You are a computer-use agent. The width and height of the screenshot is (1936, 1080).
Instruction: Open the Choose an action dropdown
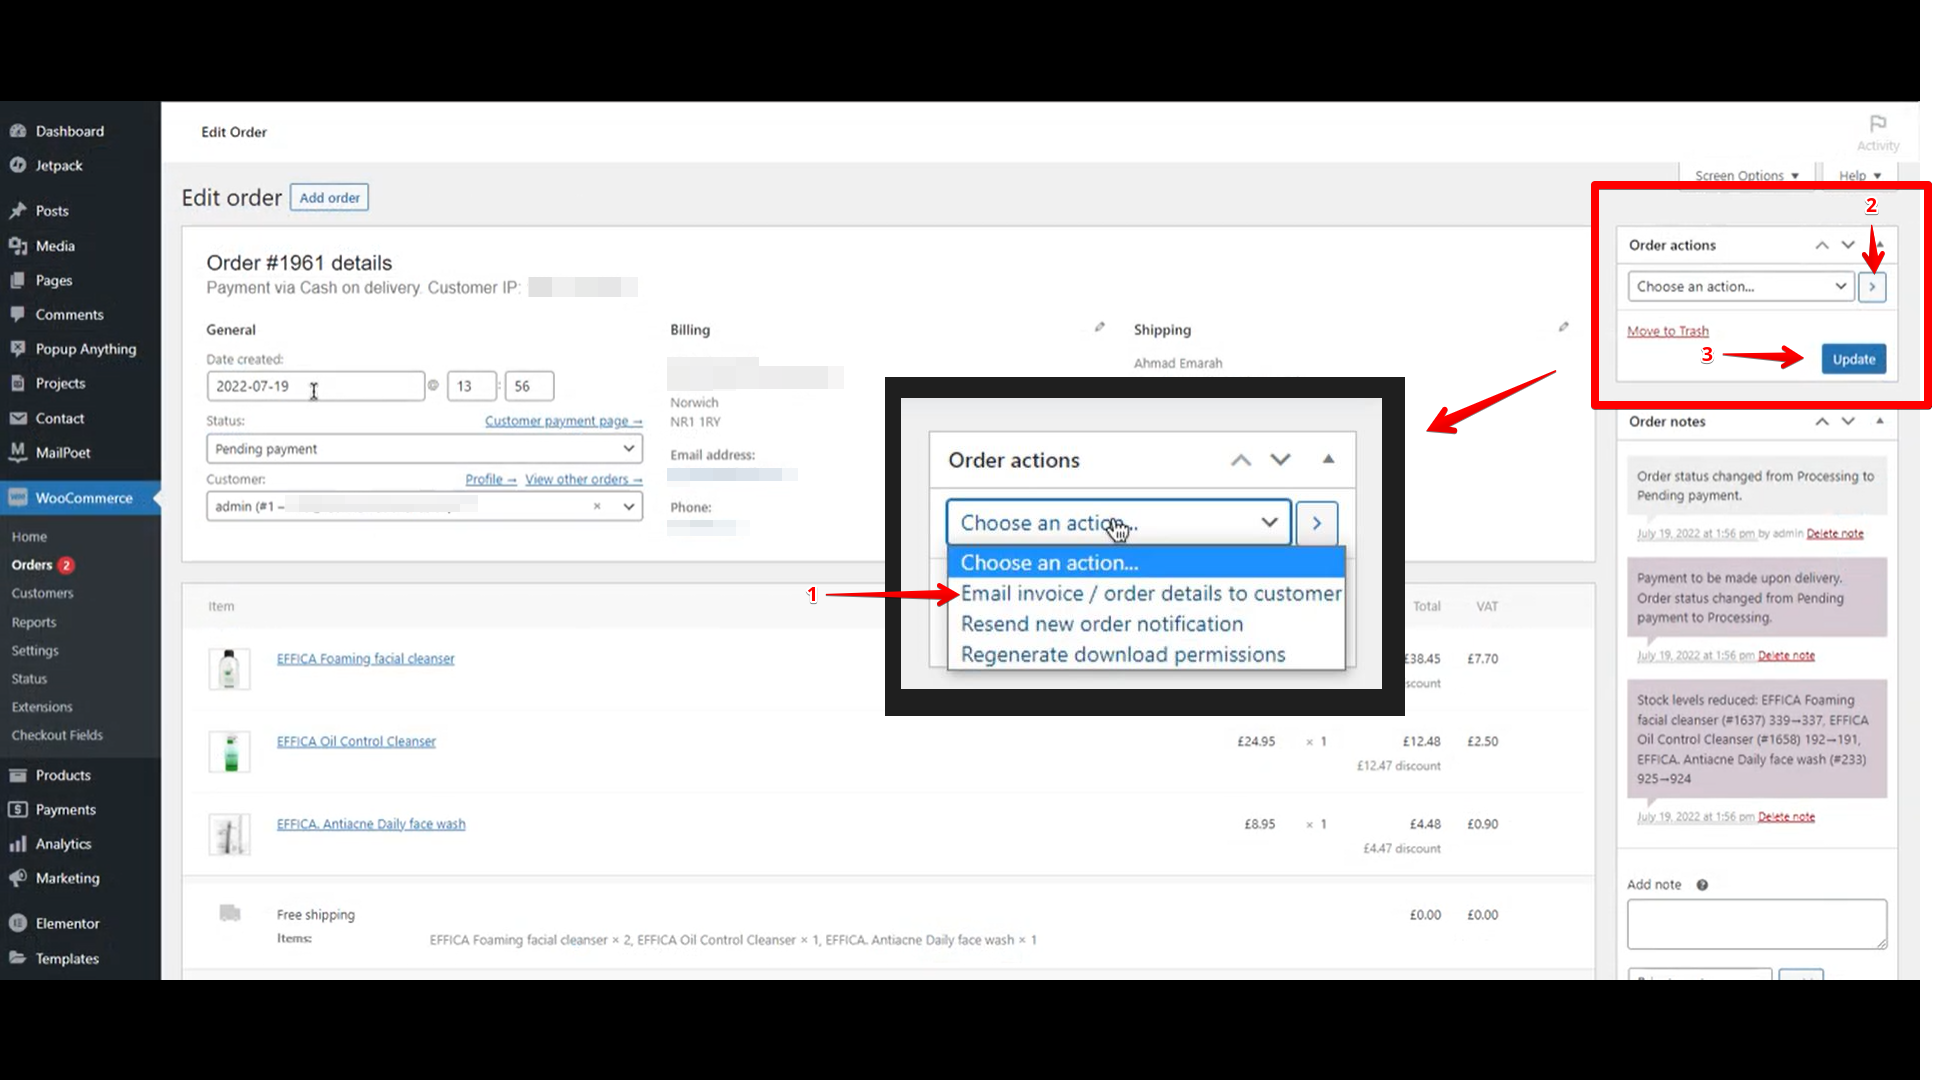tap(1740, 287)
